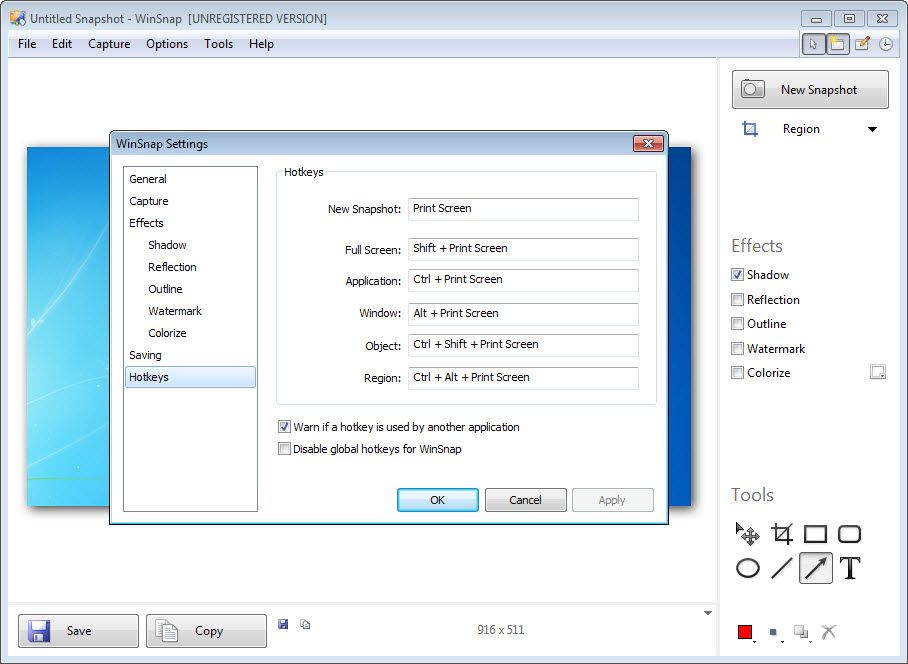Image resolution: width=908 pixels, height=664 pixels.
Task: Select Outline in the settings list
Action: 190,289
